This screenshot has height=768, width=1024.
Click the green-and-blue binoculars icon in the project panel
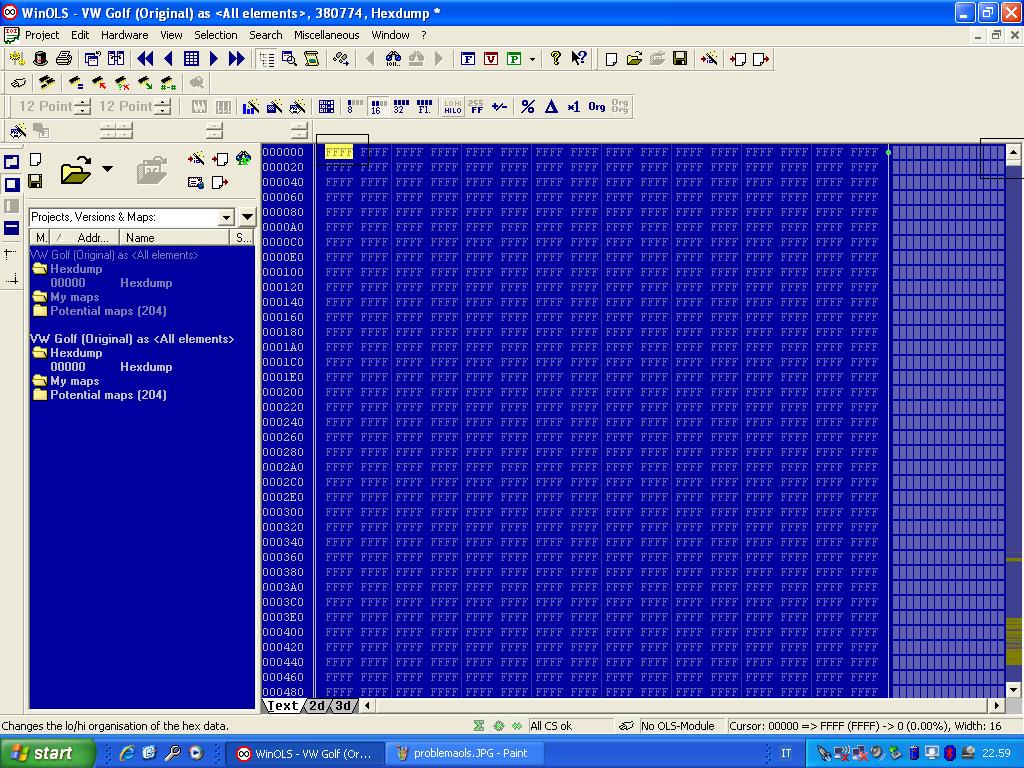[243, 159]
